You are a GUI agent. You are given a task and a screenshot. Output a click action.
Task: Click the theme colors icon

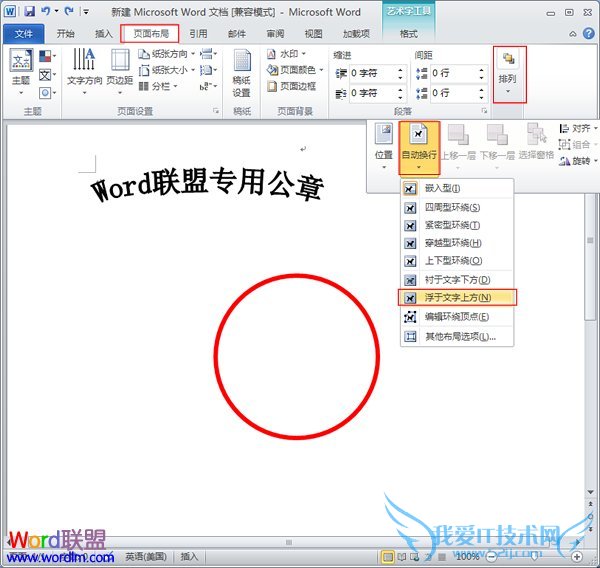[46, 56]
